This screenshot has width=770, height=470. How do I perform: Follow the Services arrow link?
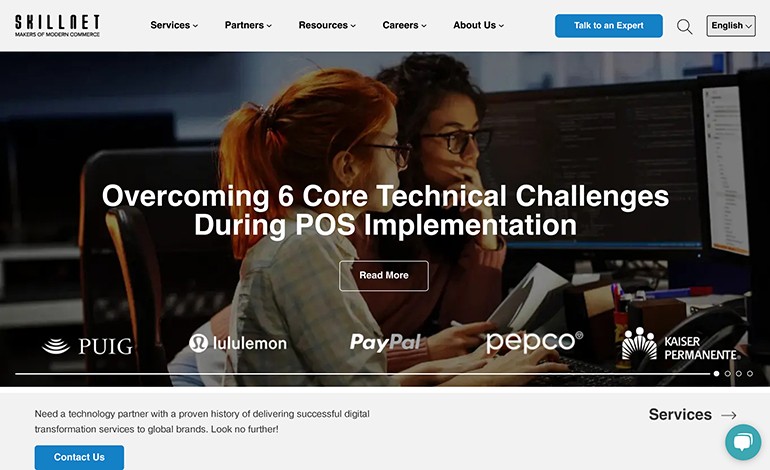692,415
